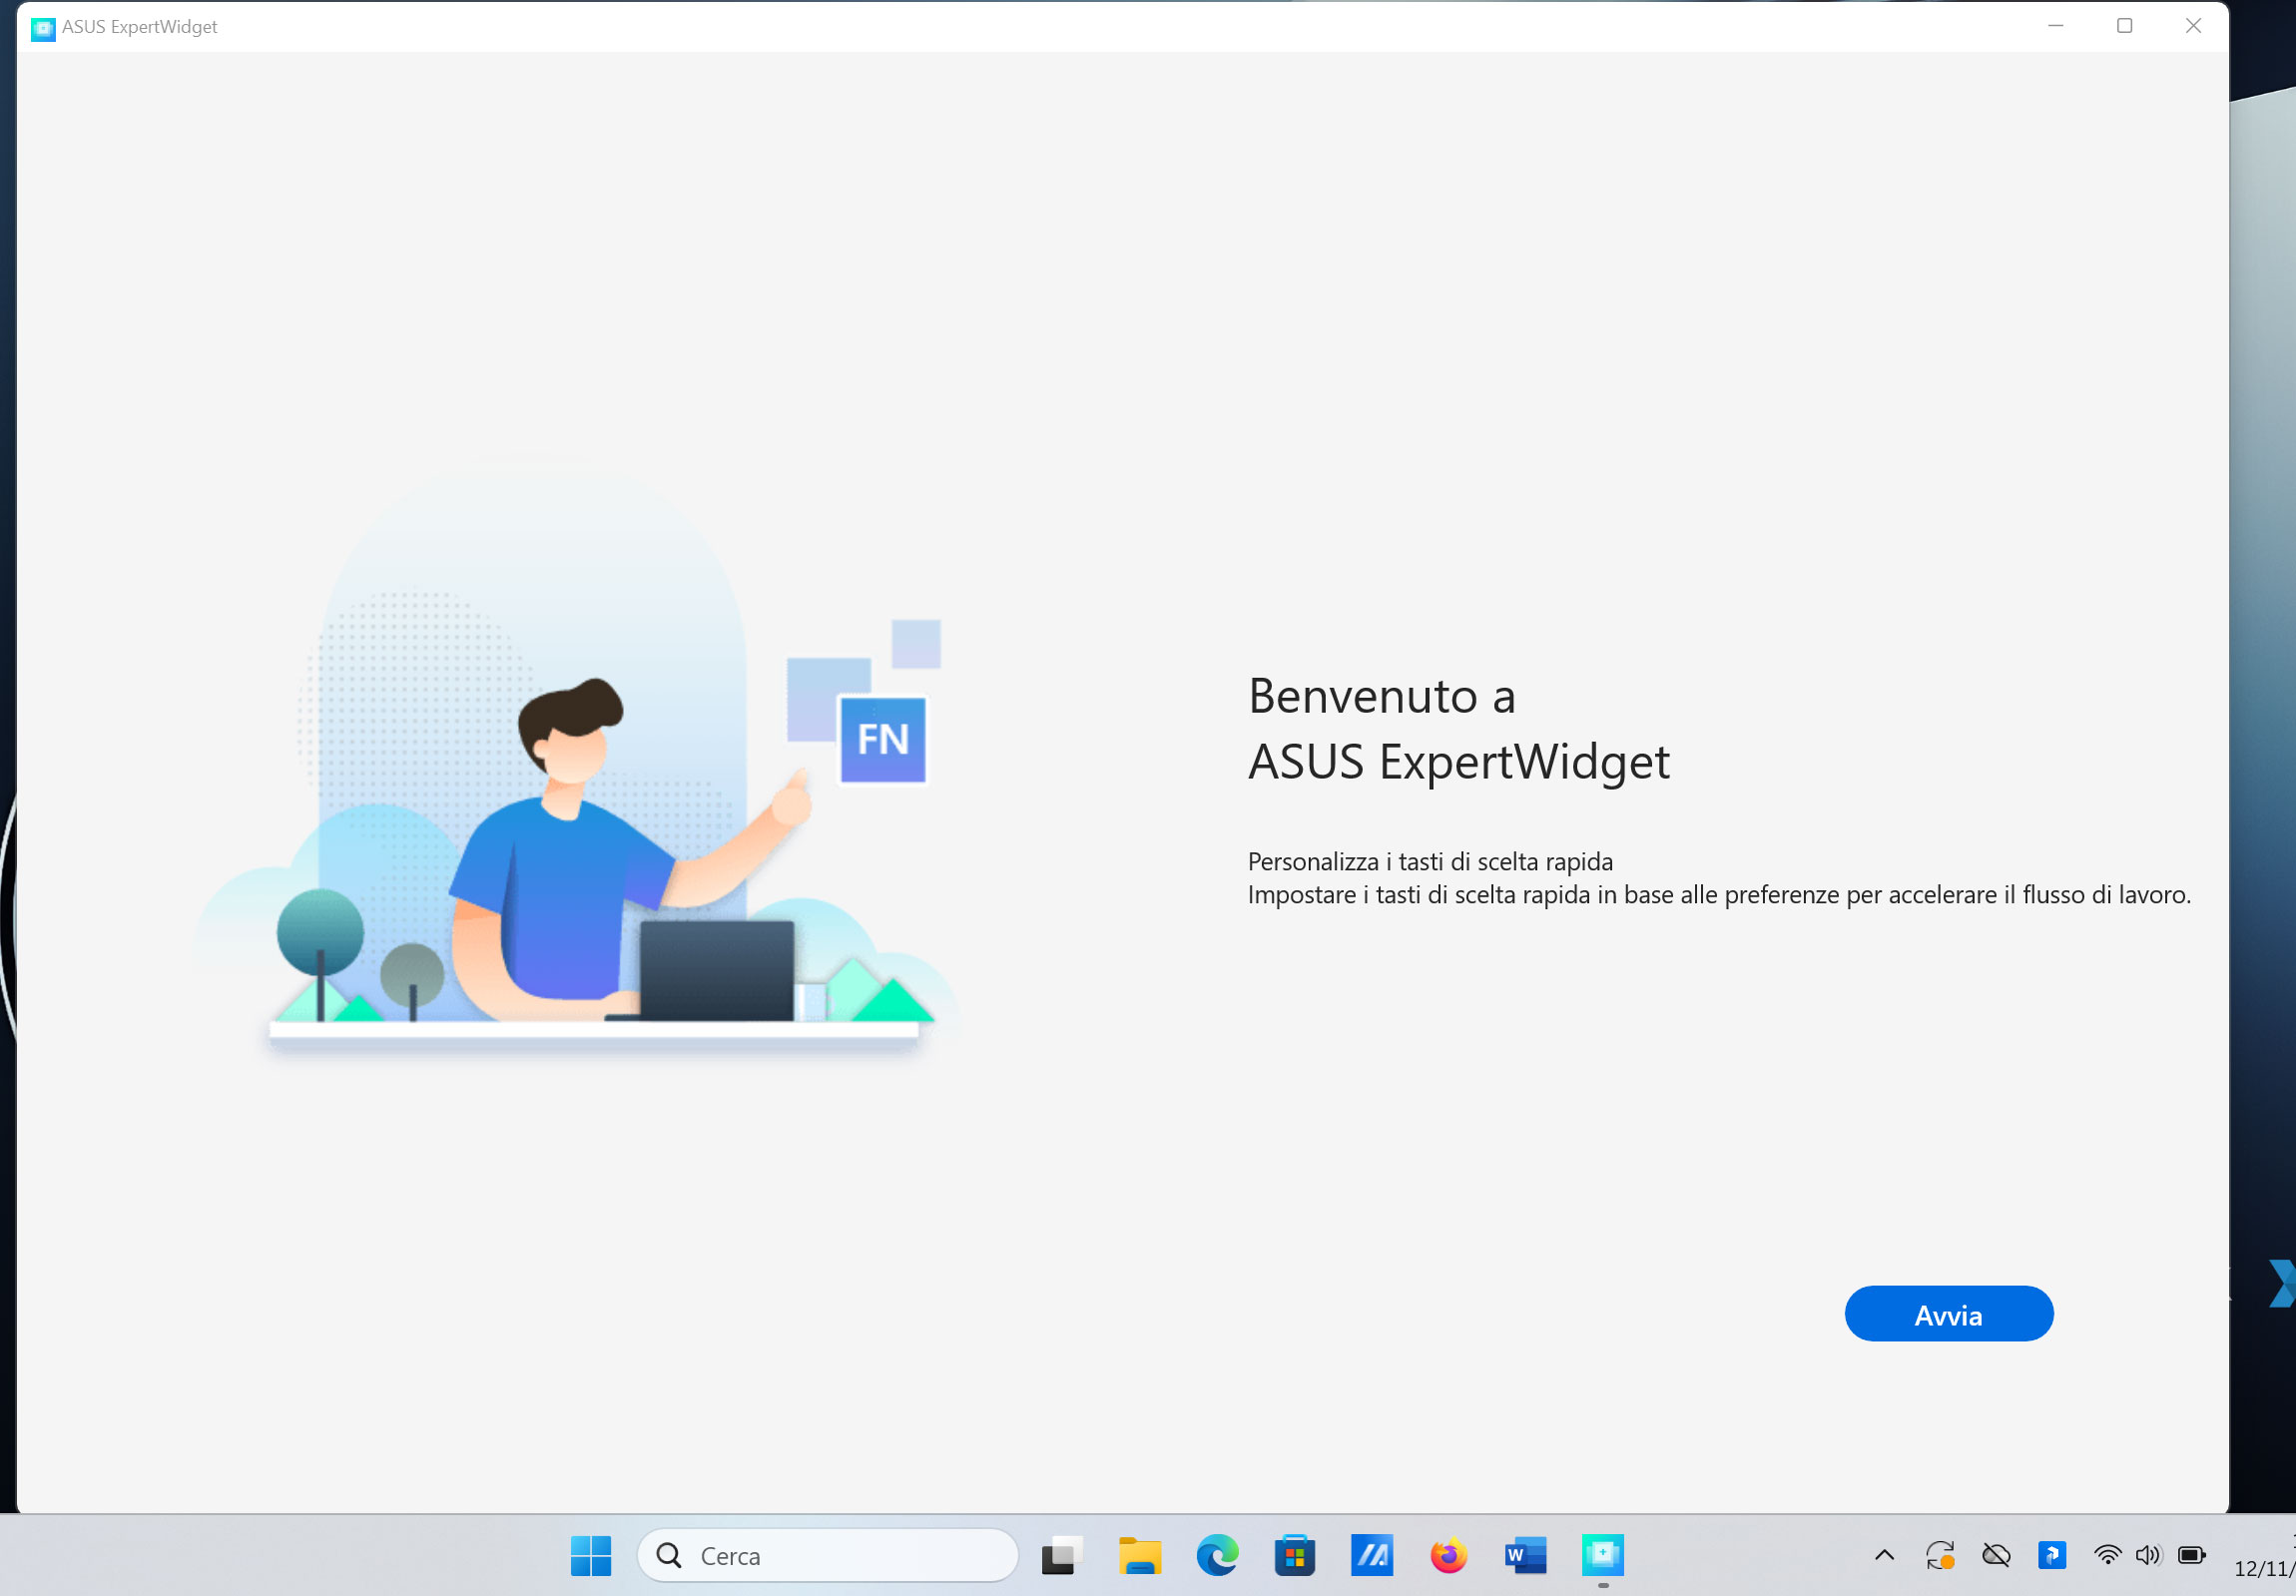The image size is (2296, 1596).
Task: Open Microsoft Store from the taskbar
Action: 1294,1555
